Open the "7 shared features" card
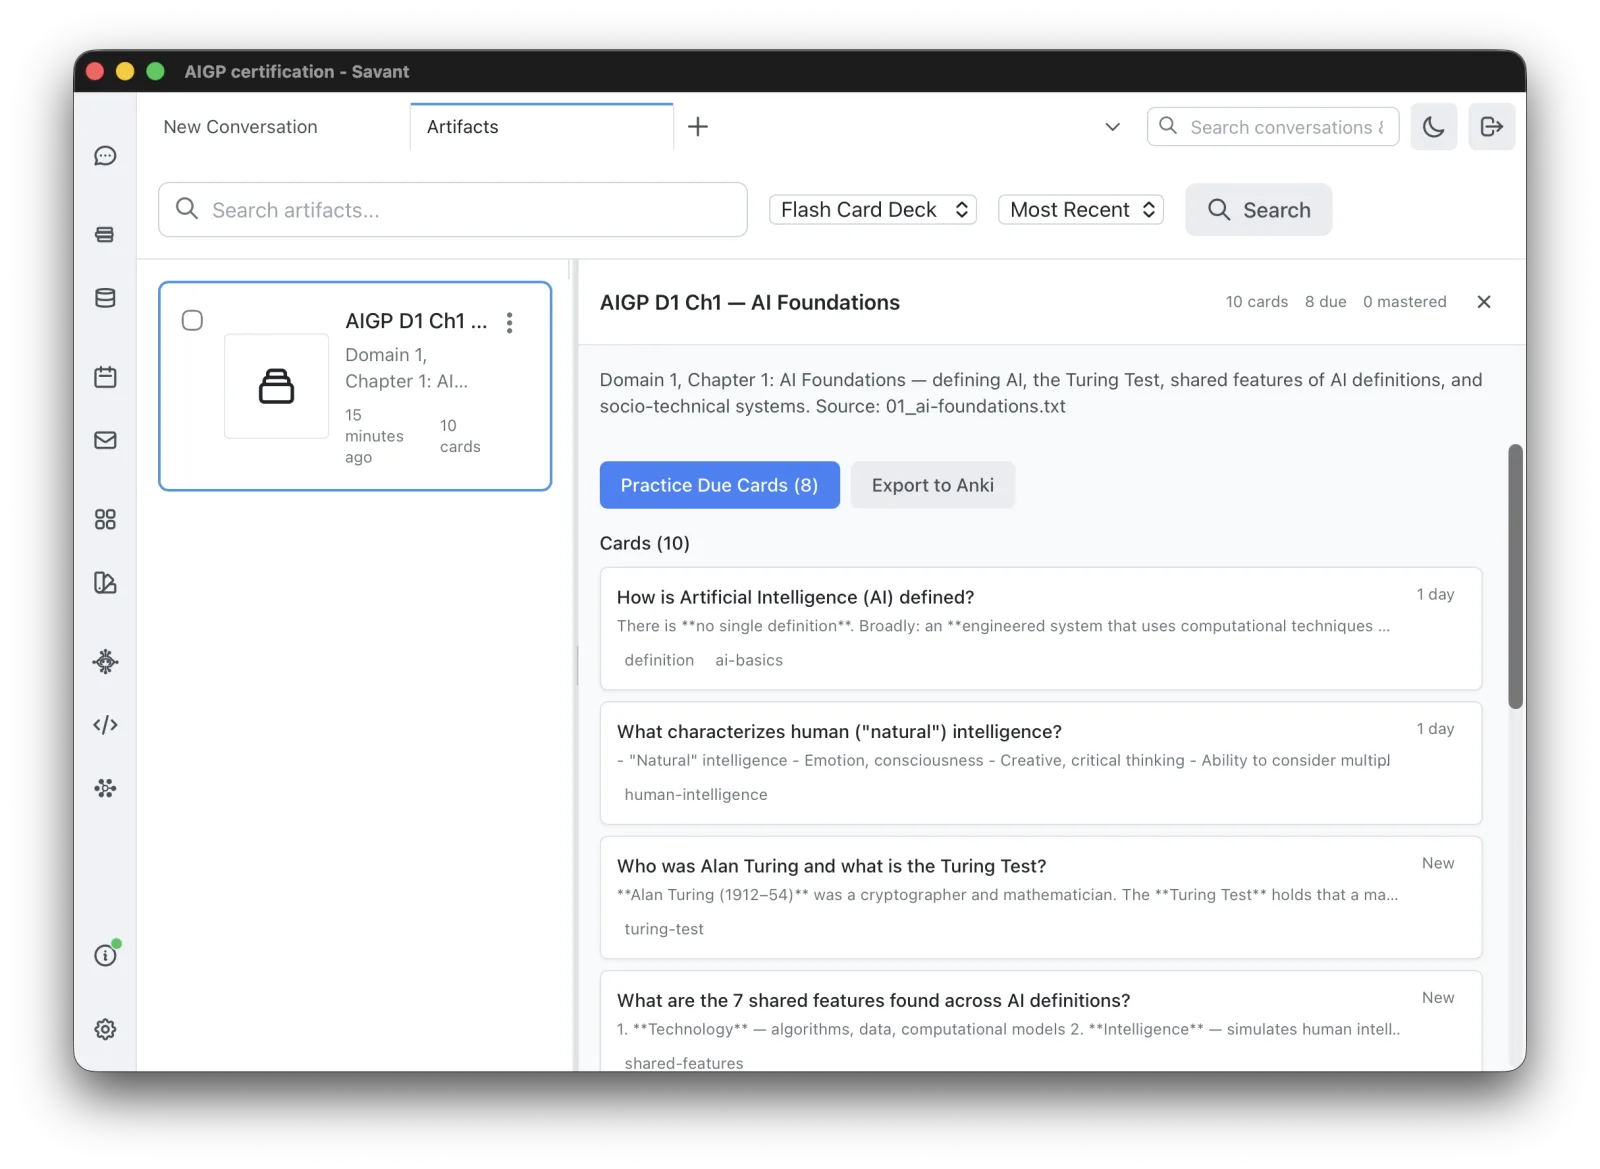Screen dimensions: 1600x1169 (x=1040, y=1020)
